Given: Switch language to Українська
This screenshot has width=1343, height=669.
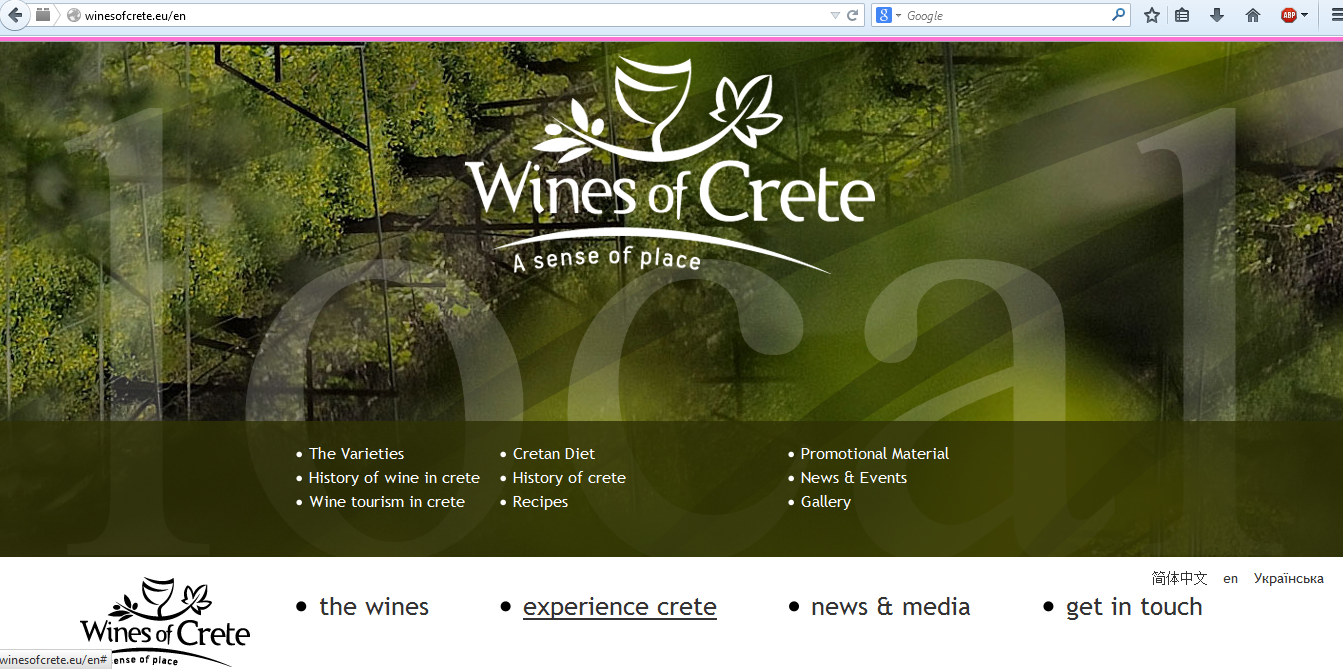Looking at the screenshot, I should [x=1289, y=579].
